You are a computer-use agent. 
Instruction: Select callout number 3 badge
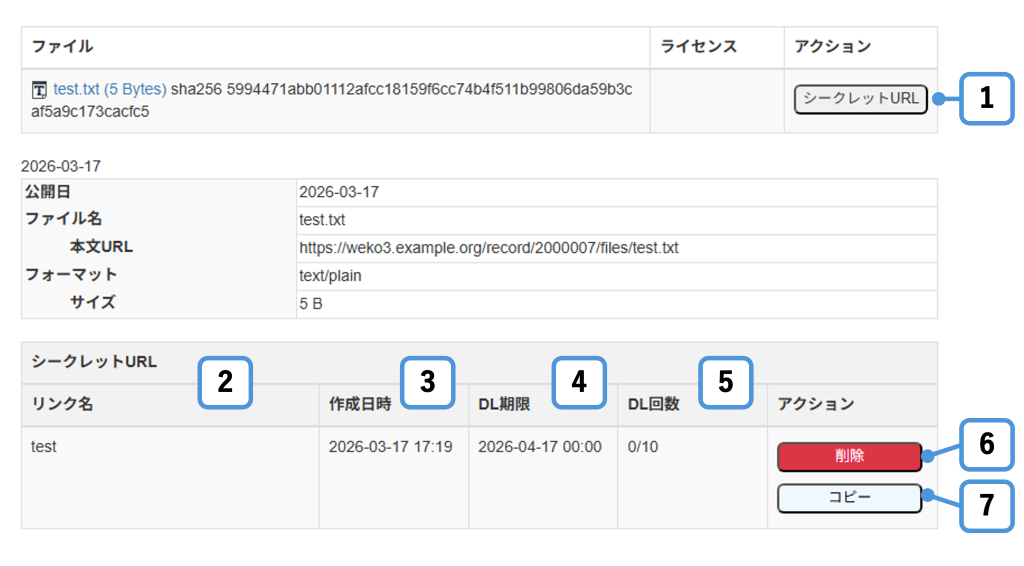[x=428, y=382]
